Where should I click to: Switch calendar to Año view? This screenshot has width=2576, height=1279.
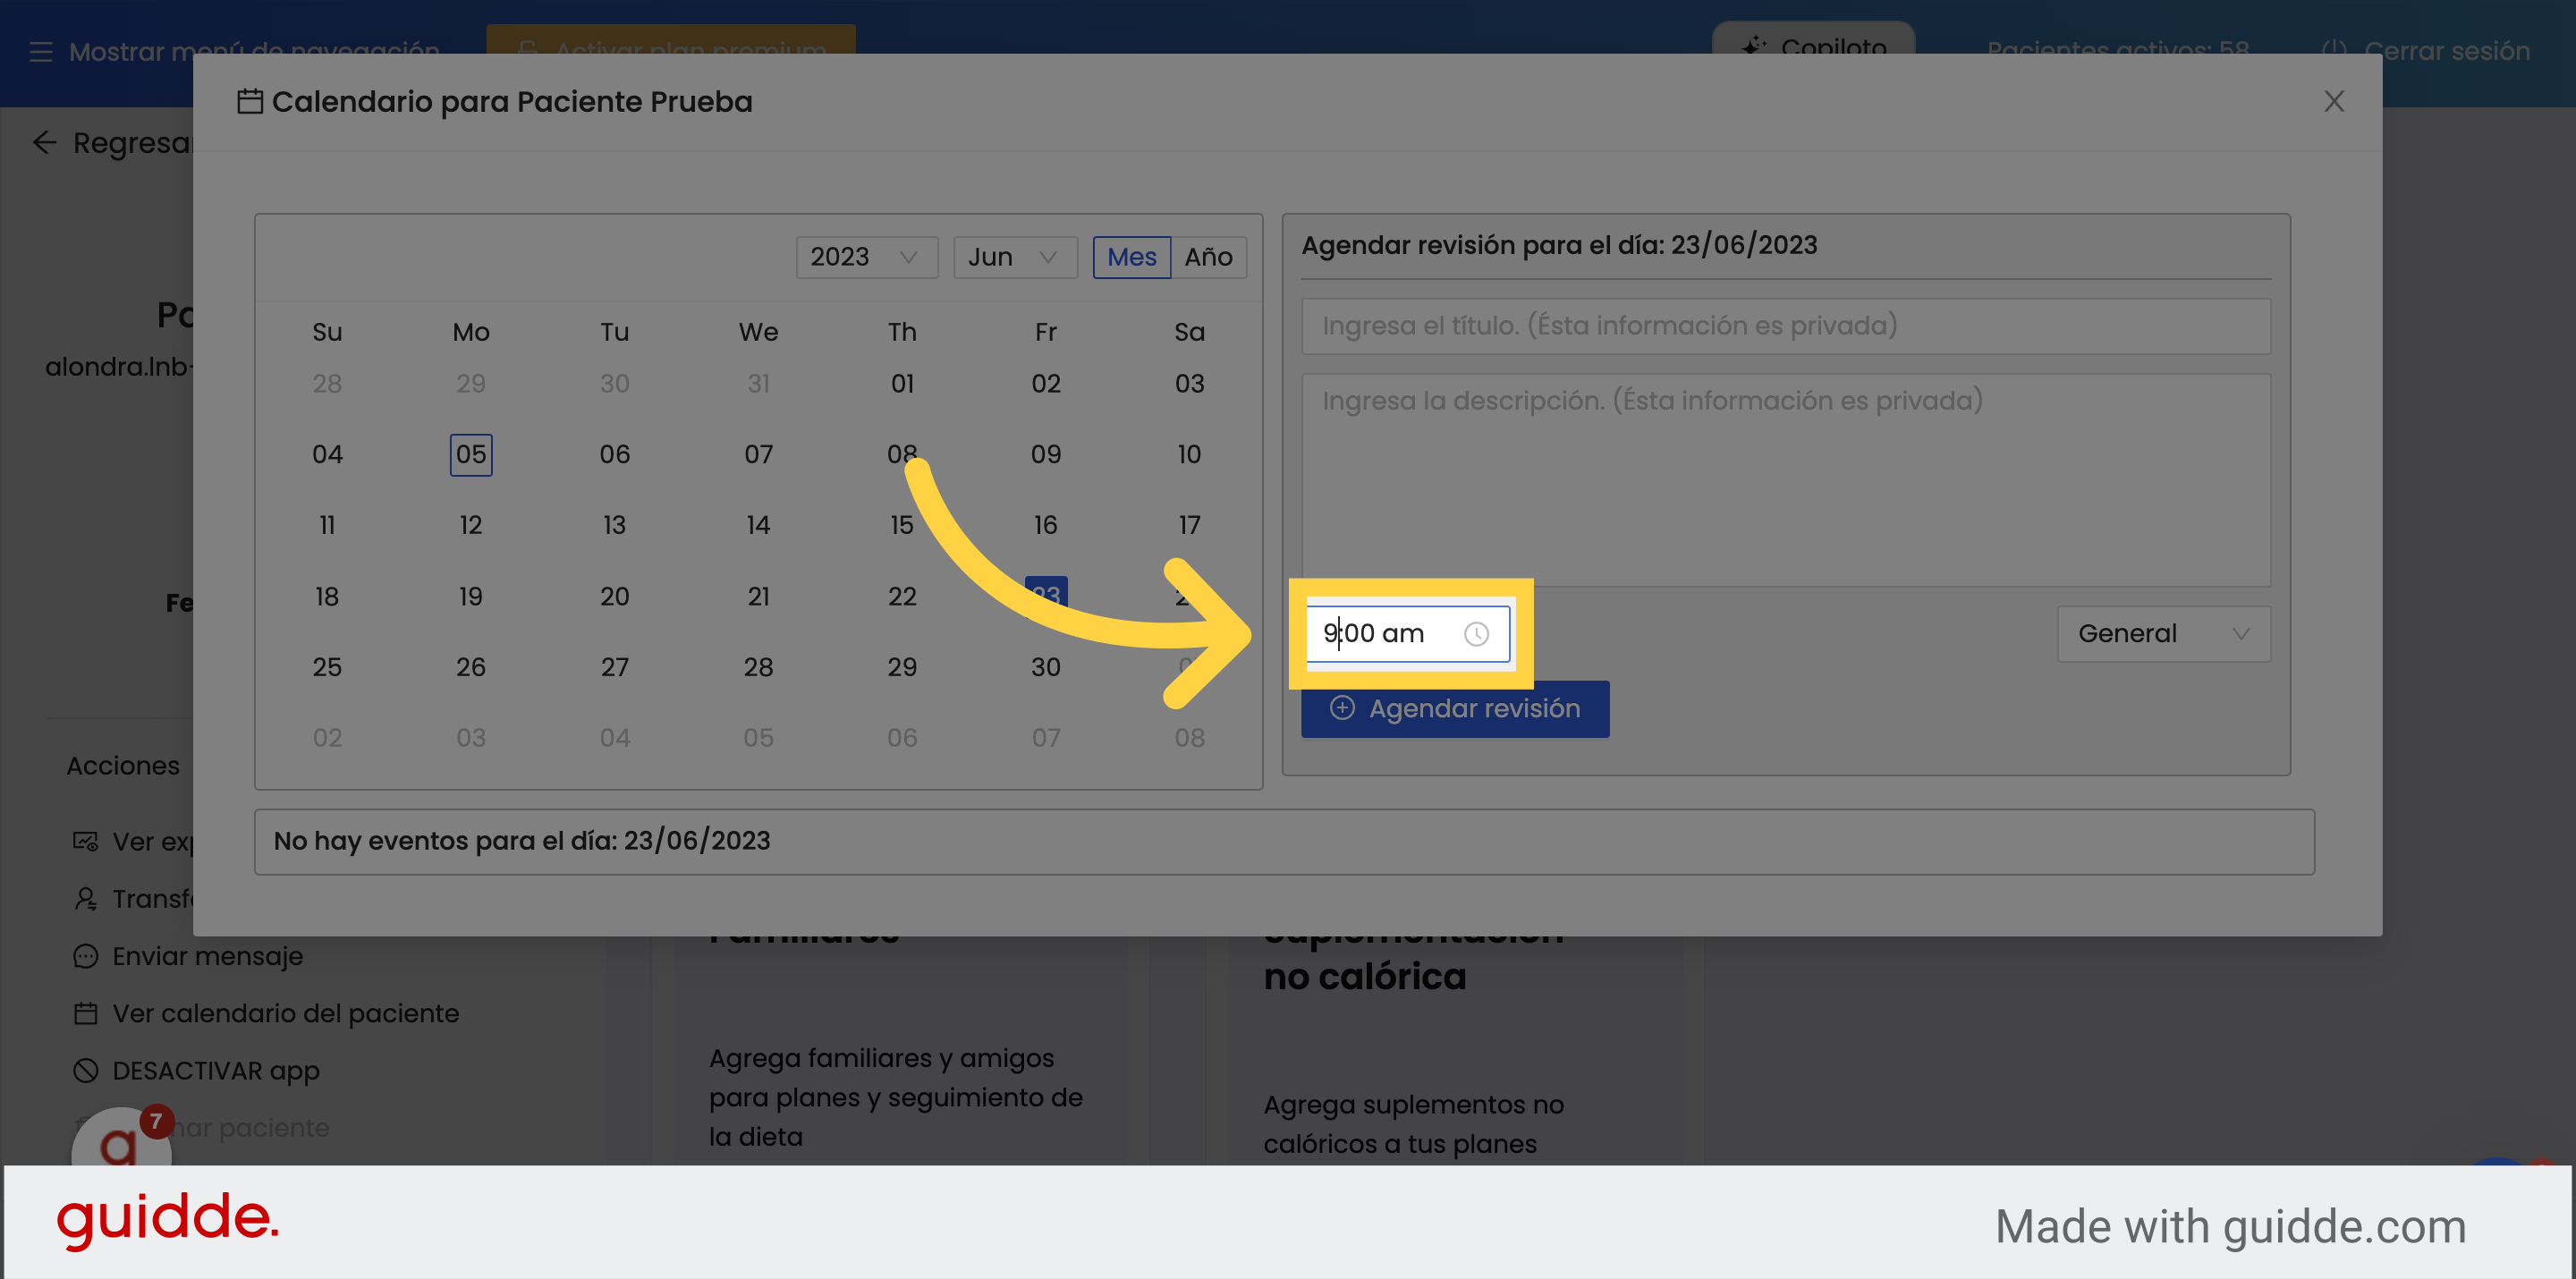point(1208,257)
